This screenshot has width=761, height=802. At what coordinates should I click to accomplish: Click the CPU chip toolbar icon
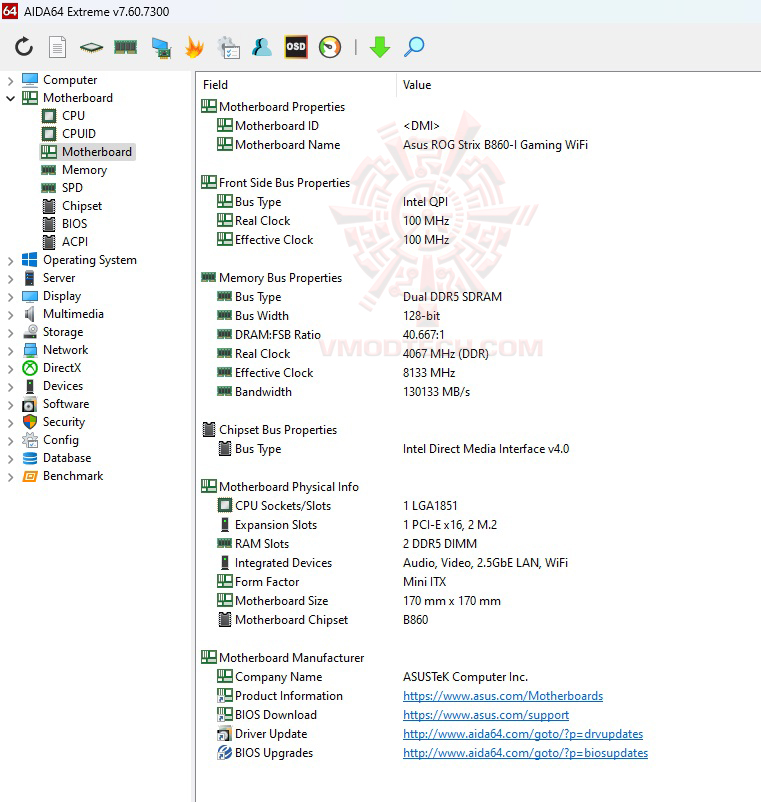[92, 48]
